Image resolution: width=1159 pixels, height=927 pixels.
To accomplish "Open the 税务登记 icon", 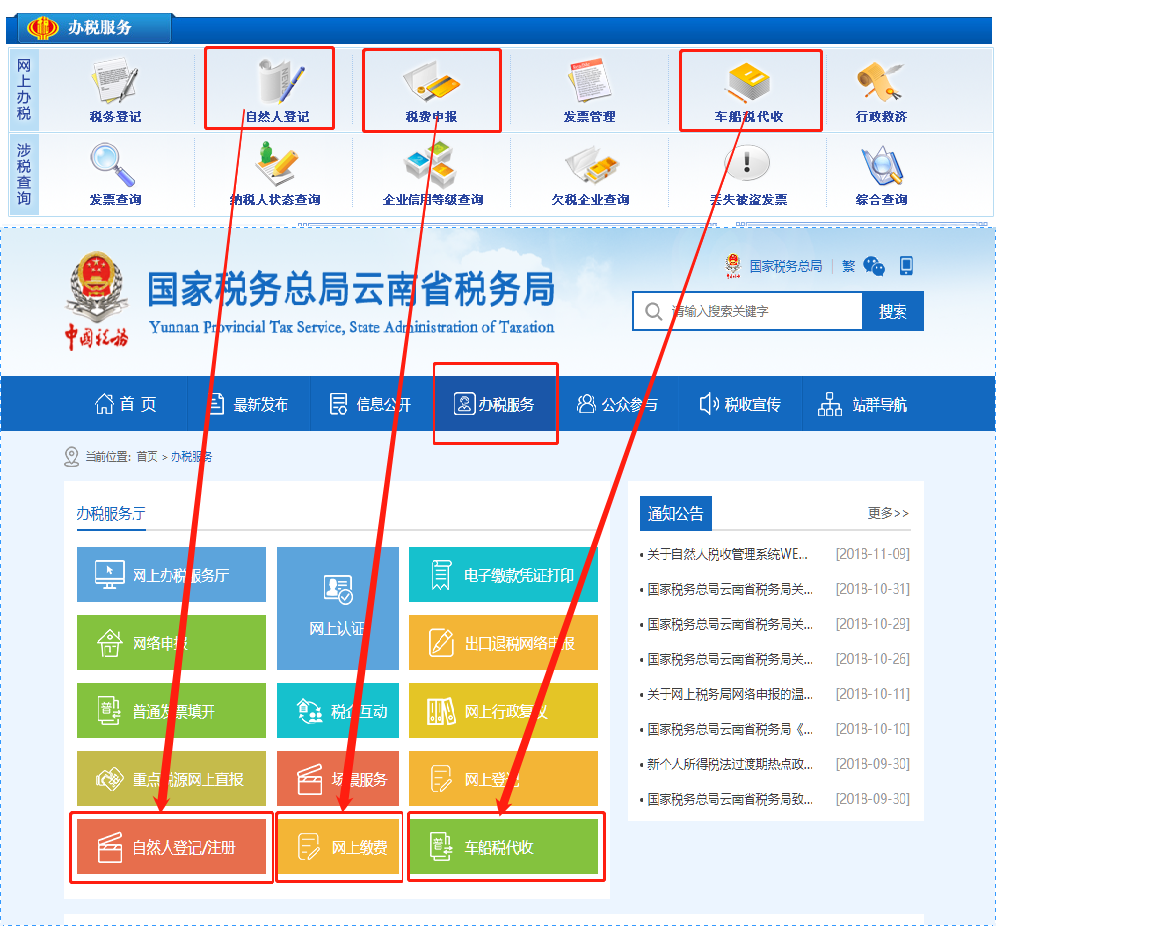I will pos(115,90).
